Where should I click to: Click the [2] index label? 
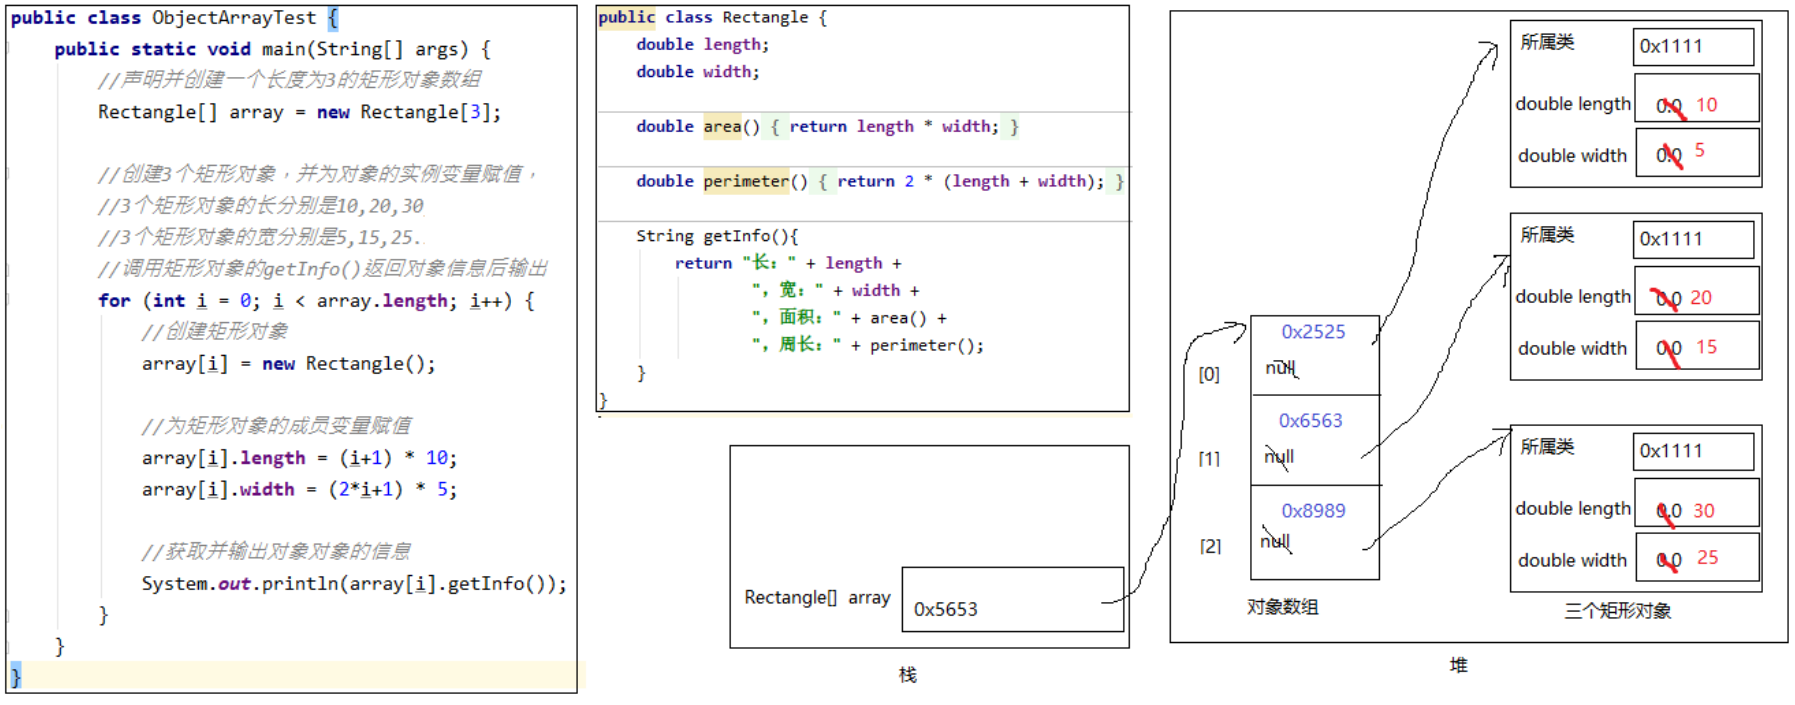1210,546
